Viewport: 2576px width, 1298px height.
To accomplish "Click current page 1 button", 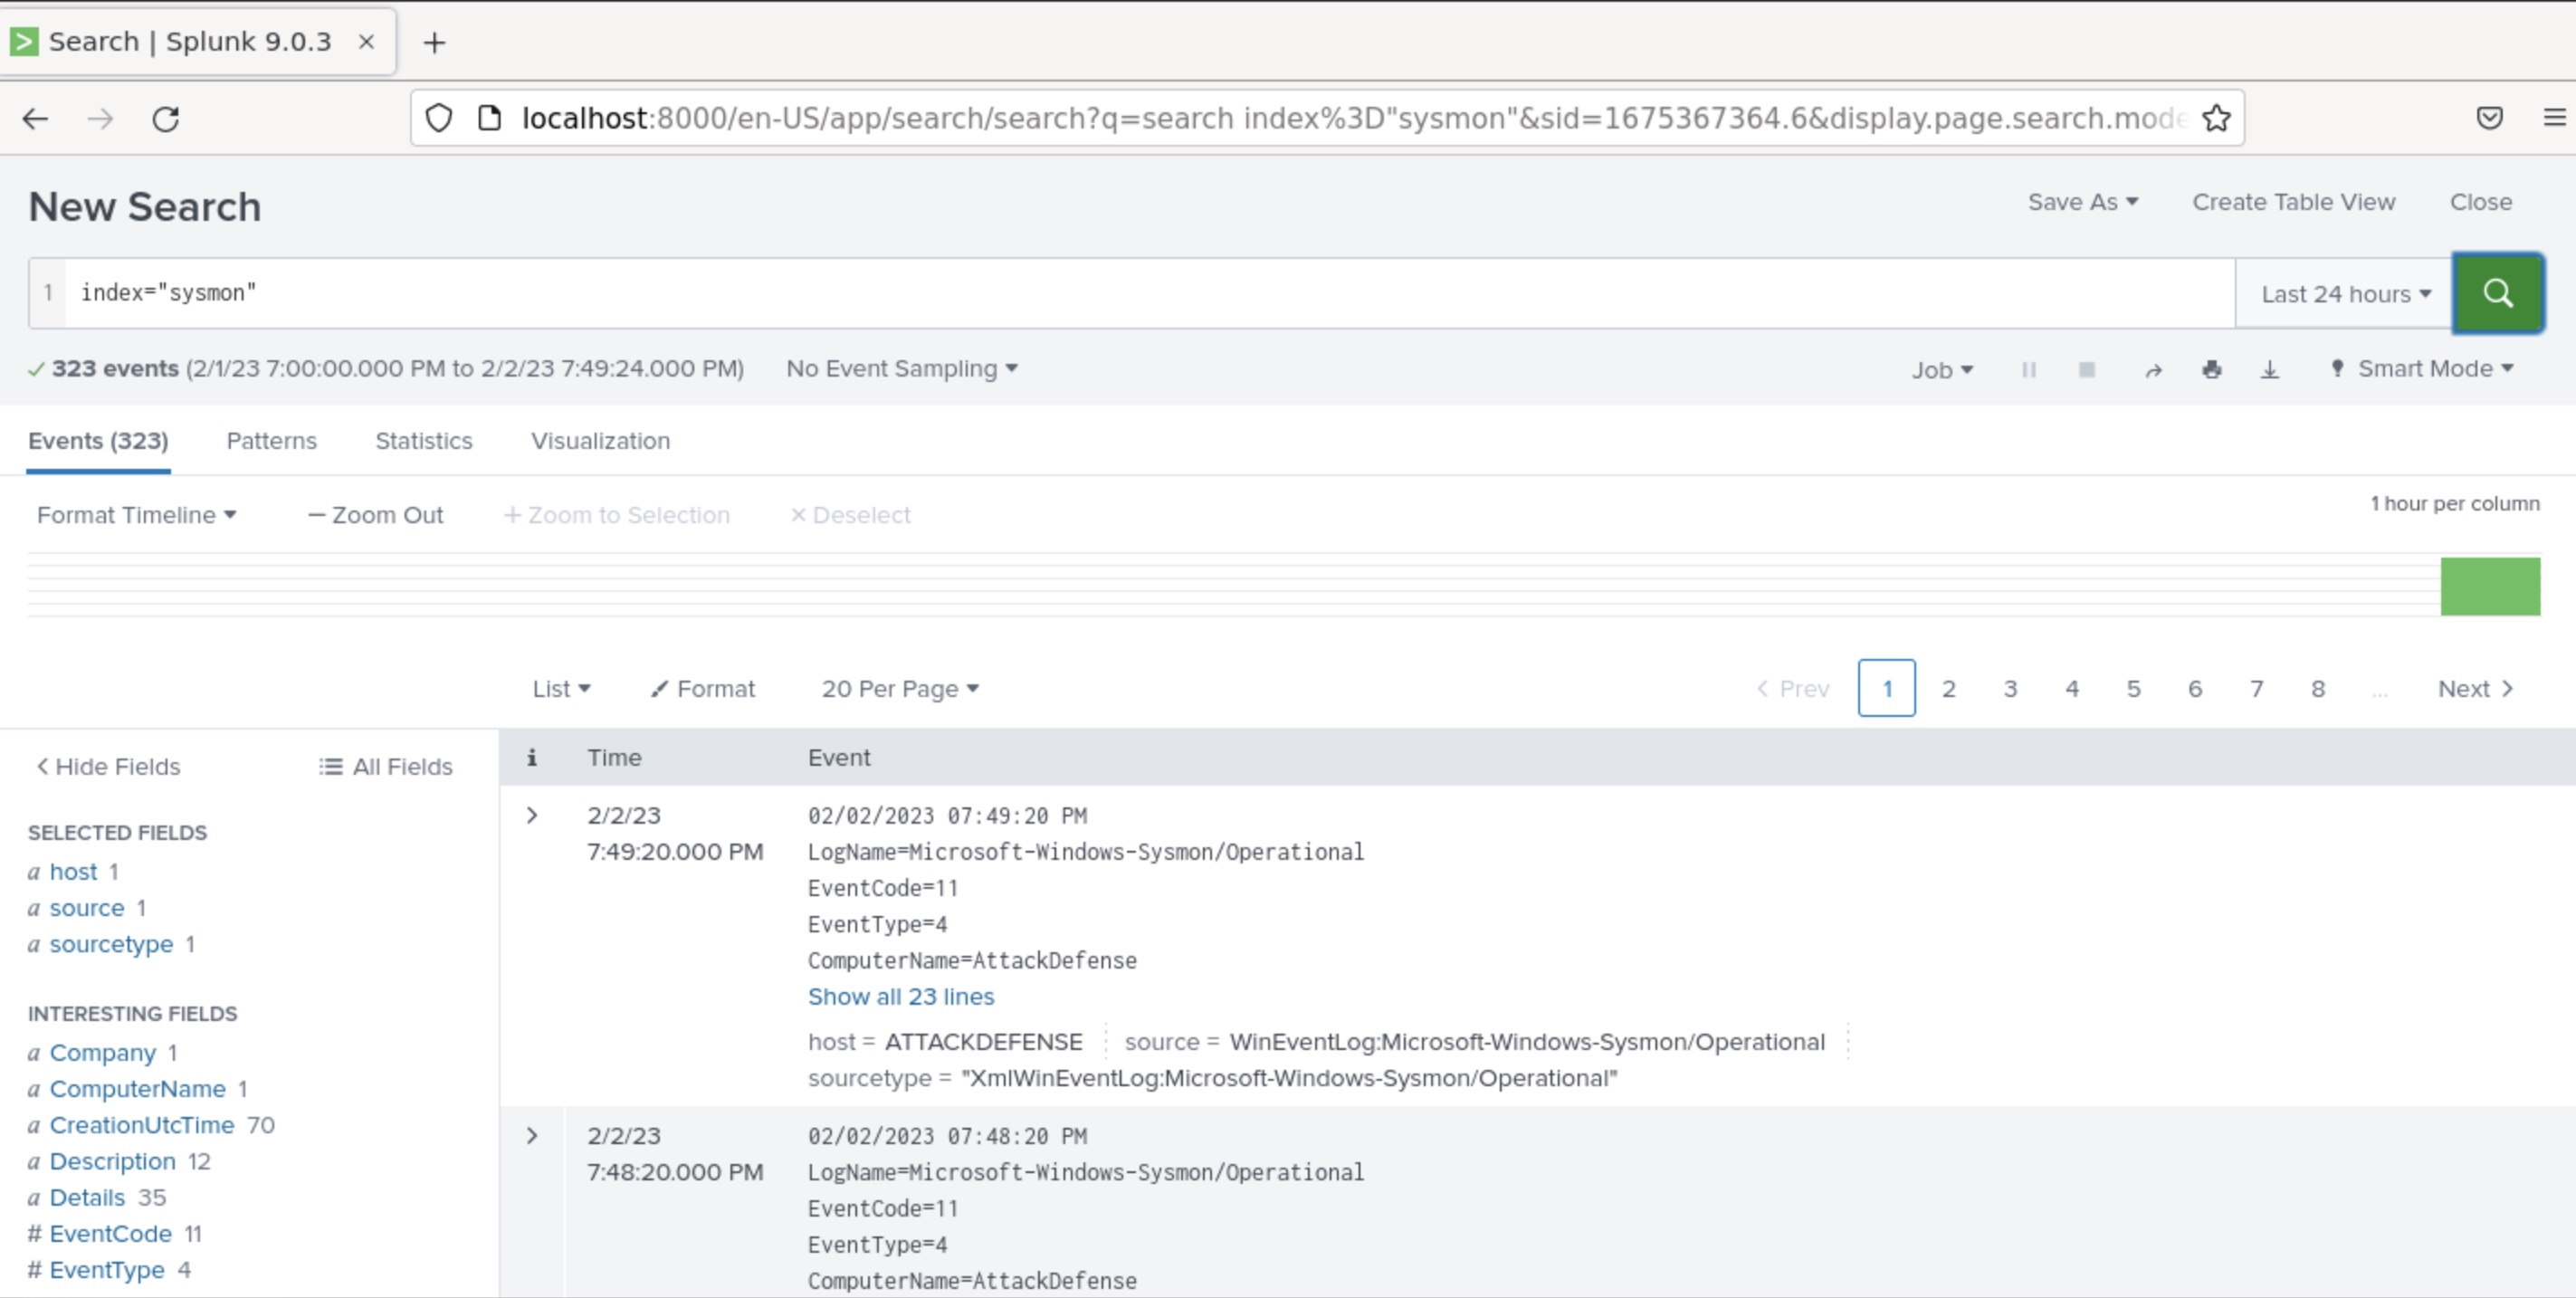I will click(x=1886, y=688).
